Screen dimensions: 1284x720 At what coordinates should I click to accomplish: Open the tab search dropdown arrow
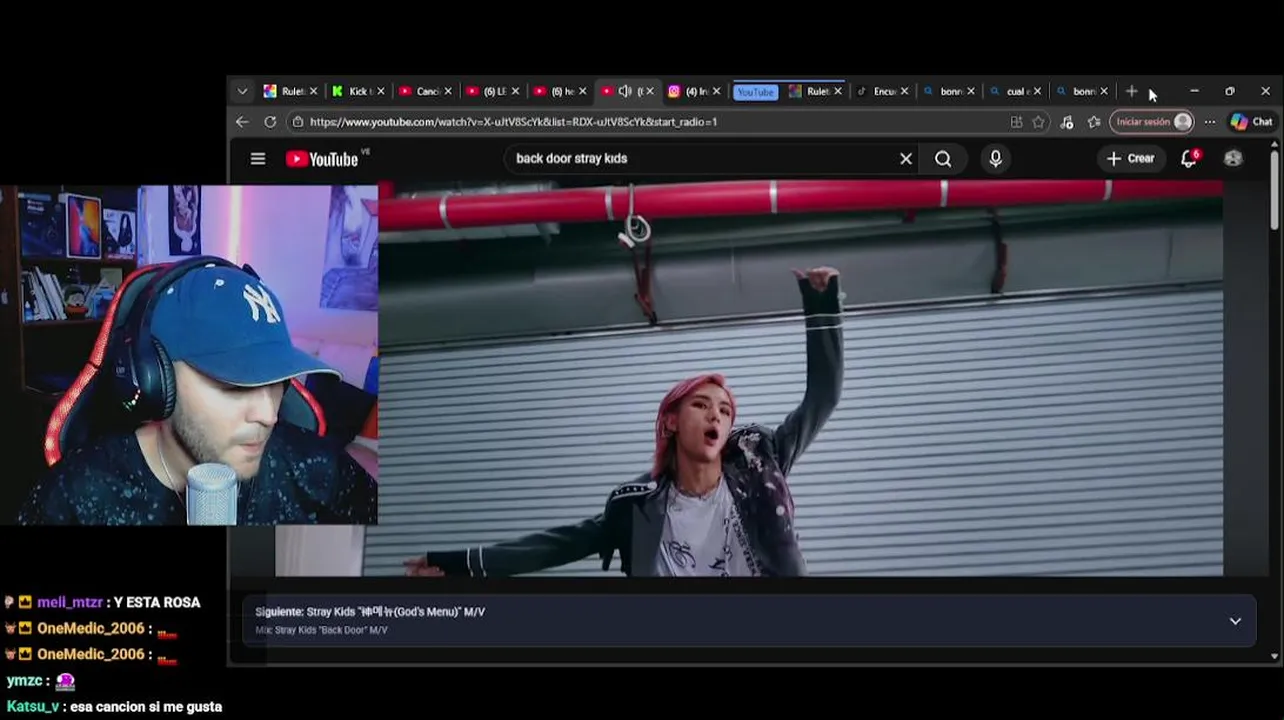click(242, 91)
